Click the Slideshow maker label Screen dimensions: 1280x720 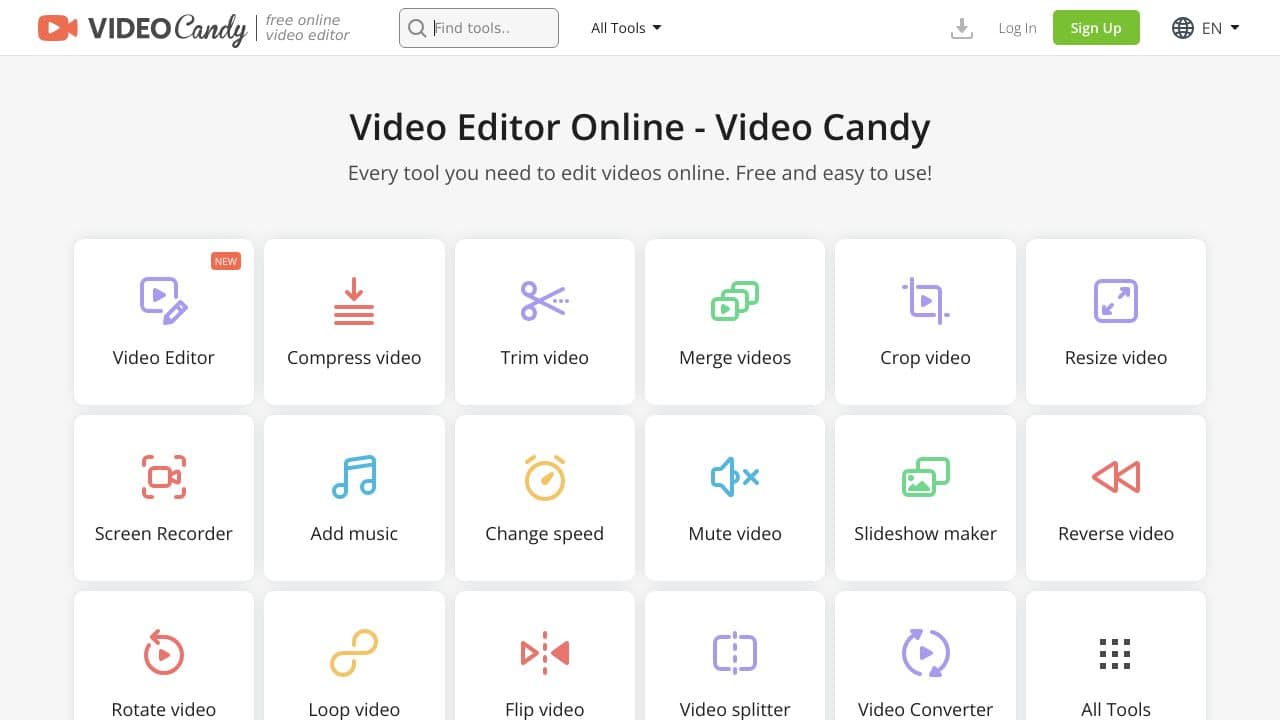926,533
